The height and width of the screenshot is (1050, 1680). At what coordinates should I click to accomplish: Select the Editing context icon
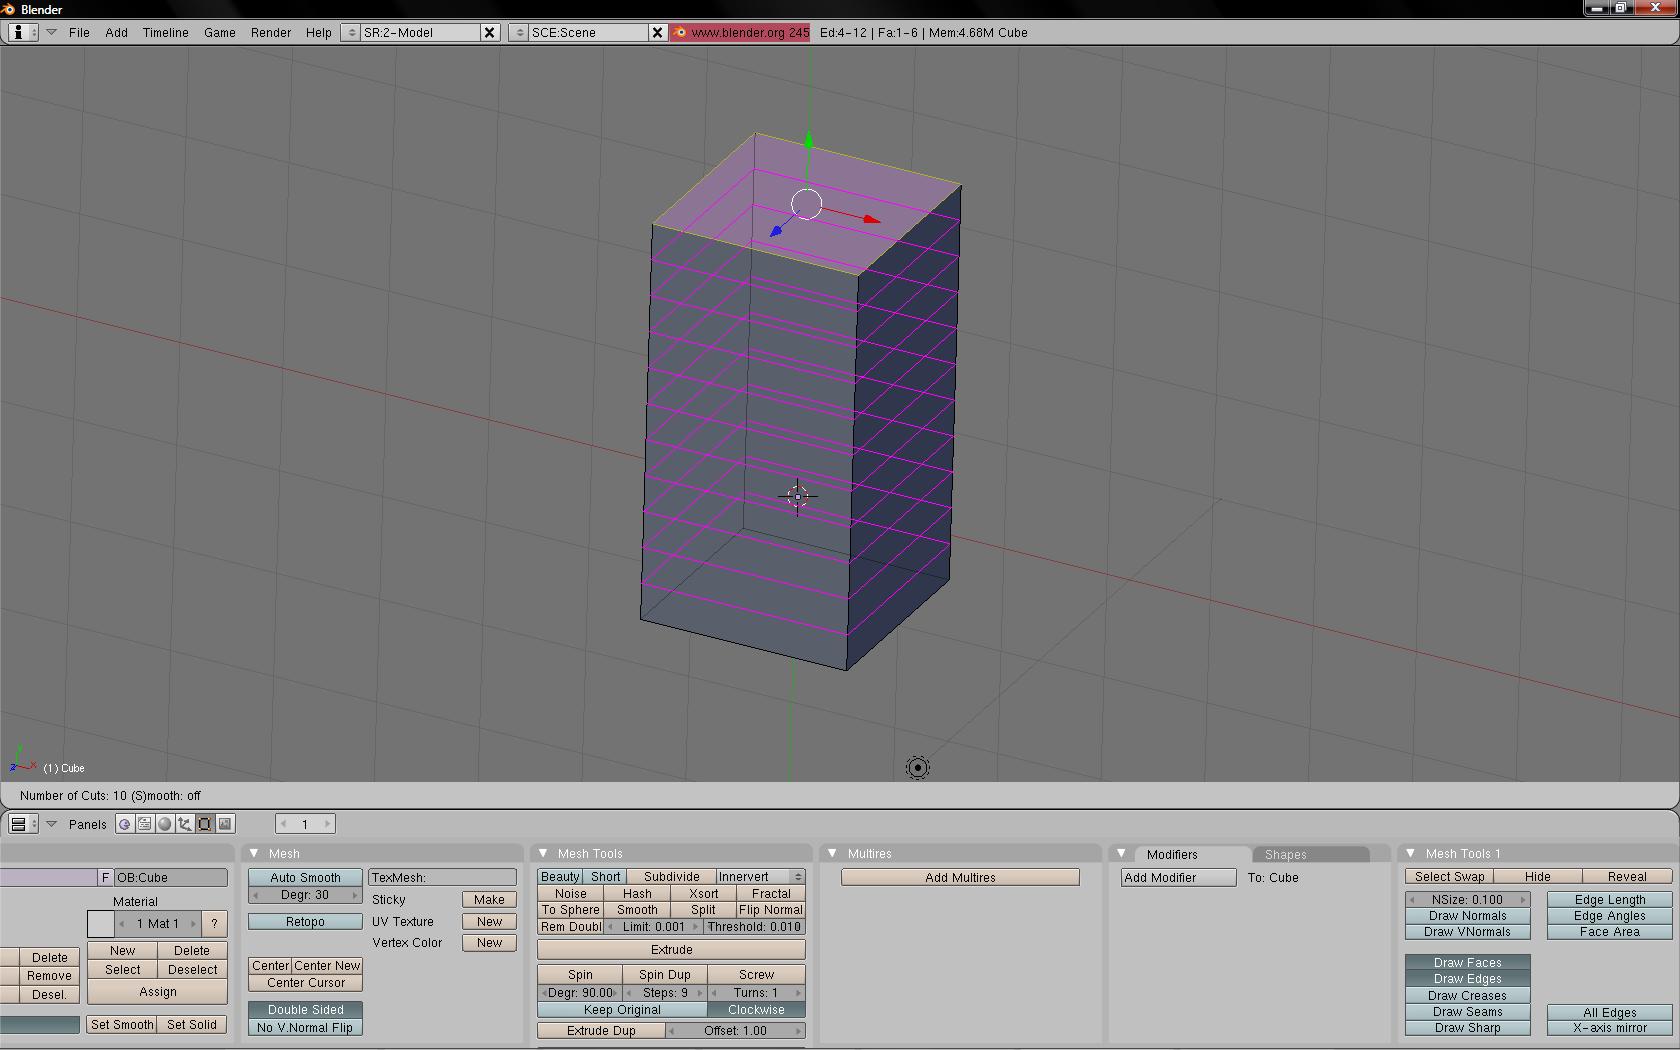click(x=205, y=824)
